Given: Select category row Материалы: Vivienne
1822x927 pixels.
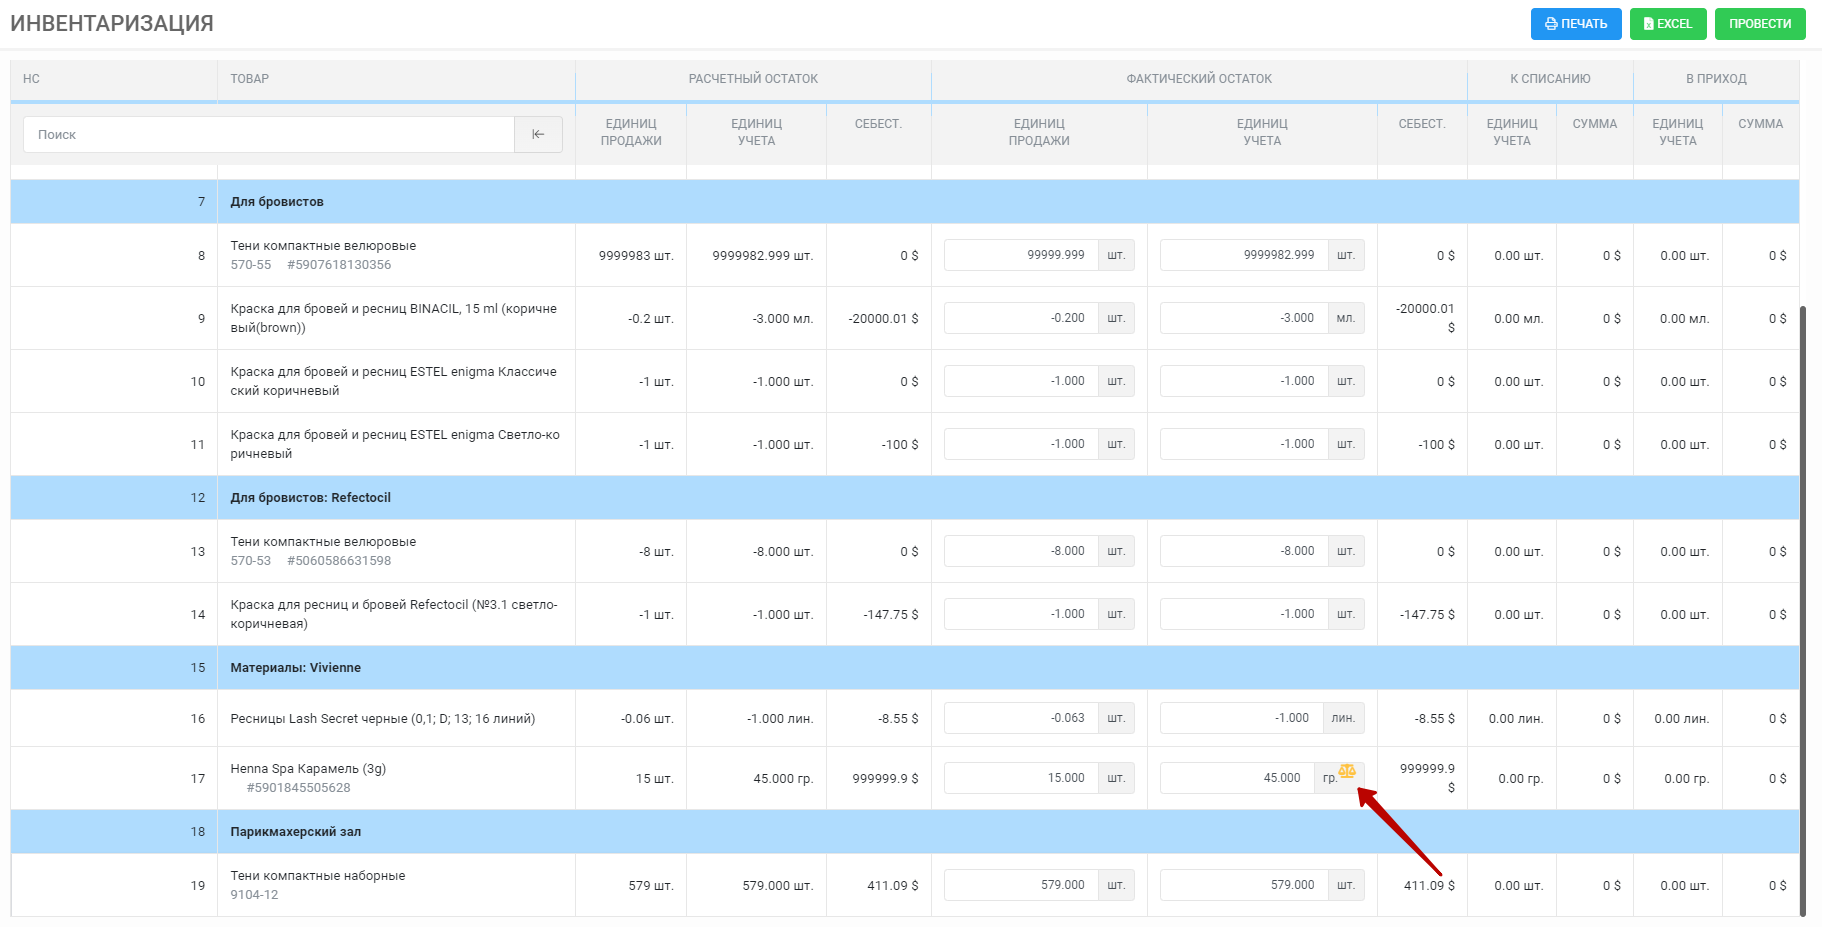Looking at the screenshot, I should click(x=905, y=668).
